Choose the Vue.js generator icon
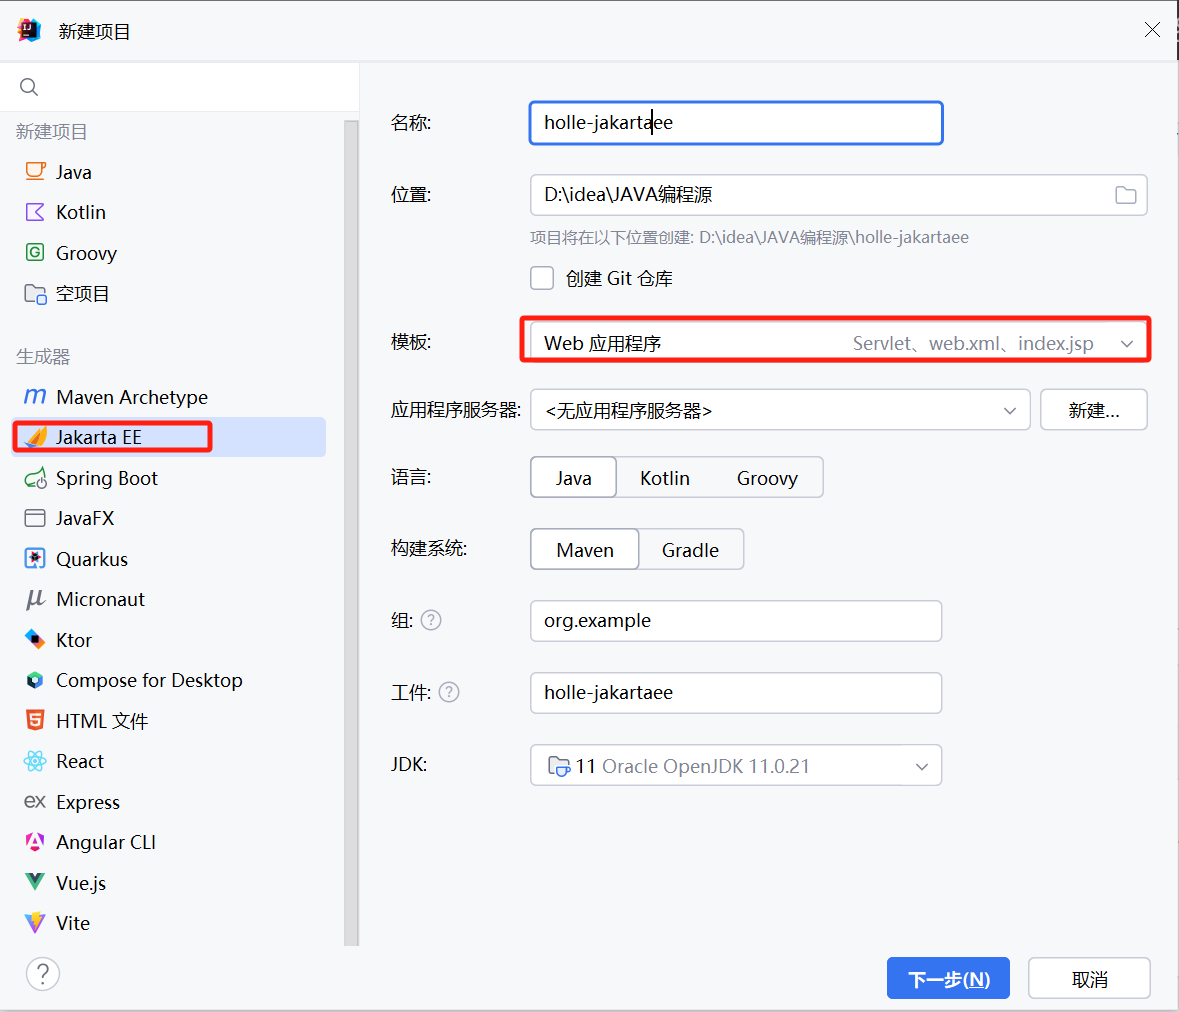This screenshot has height=1012, width=1179. pos(35,883)
